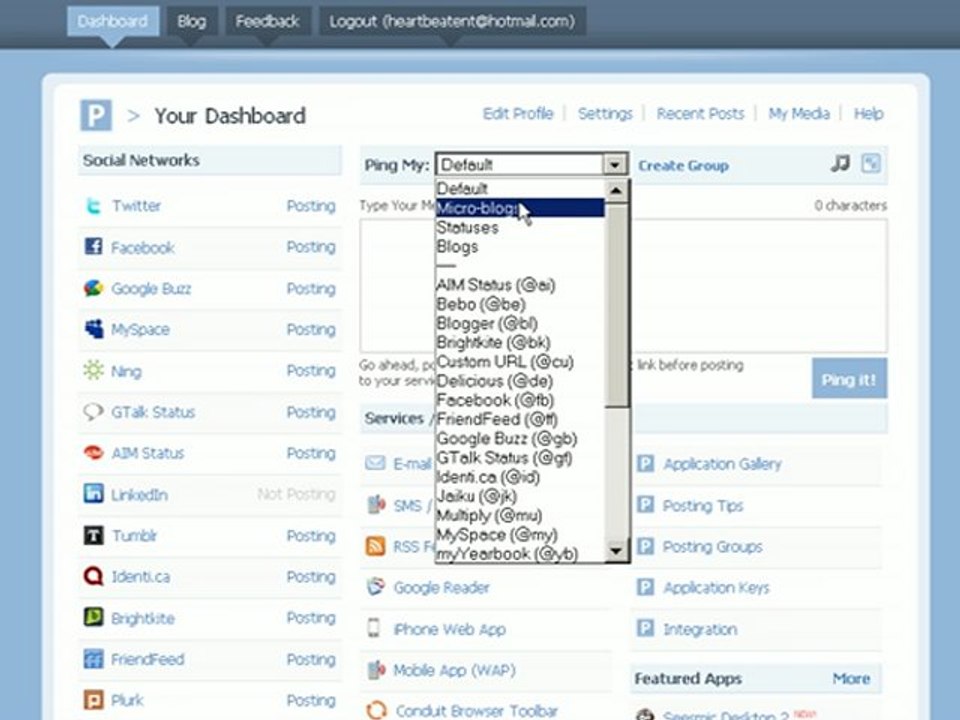The image size is (960, 720).
Task: Choose Blogger (@bl) option
Action: 520,323
